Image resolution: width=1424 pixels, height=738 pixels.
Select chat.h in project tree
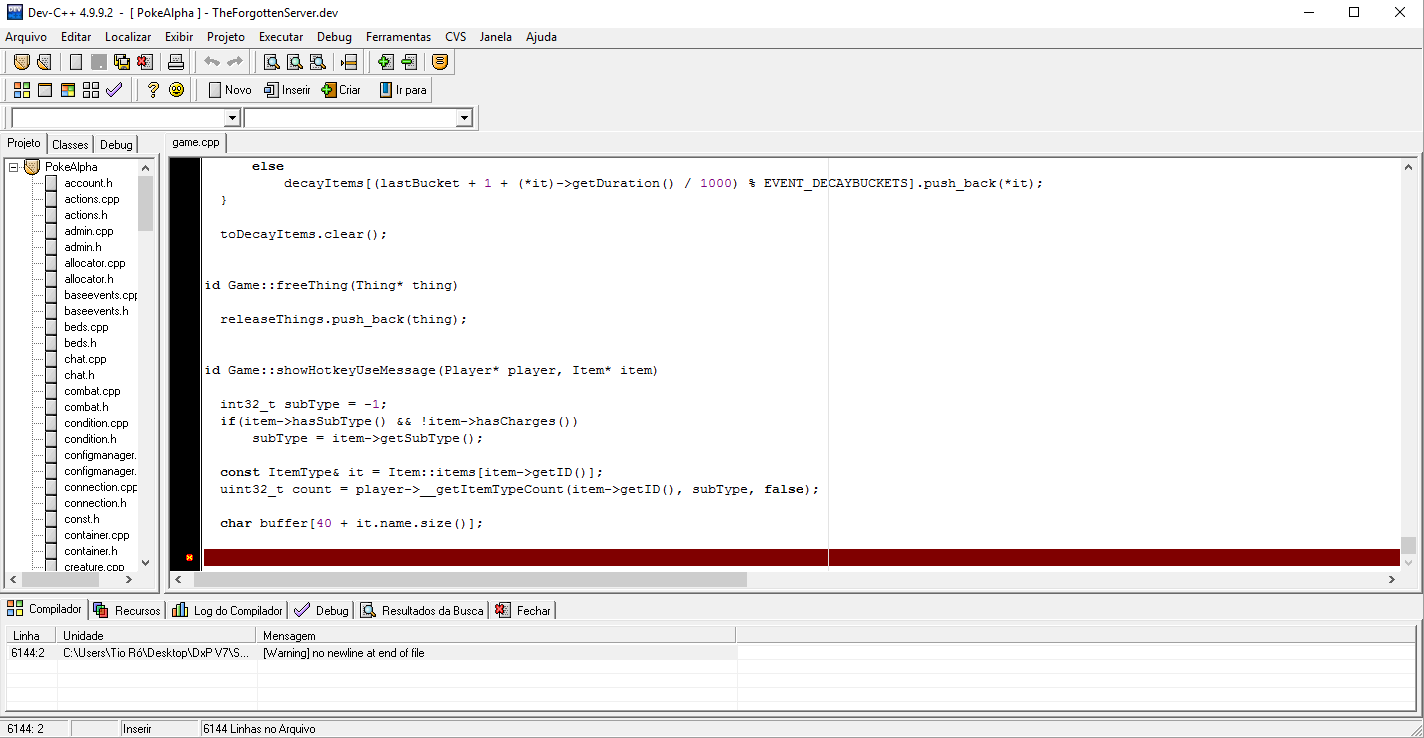point(79,375)
